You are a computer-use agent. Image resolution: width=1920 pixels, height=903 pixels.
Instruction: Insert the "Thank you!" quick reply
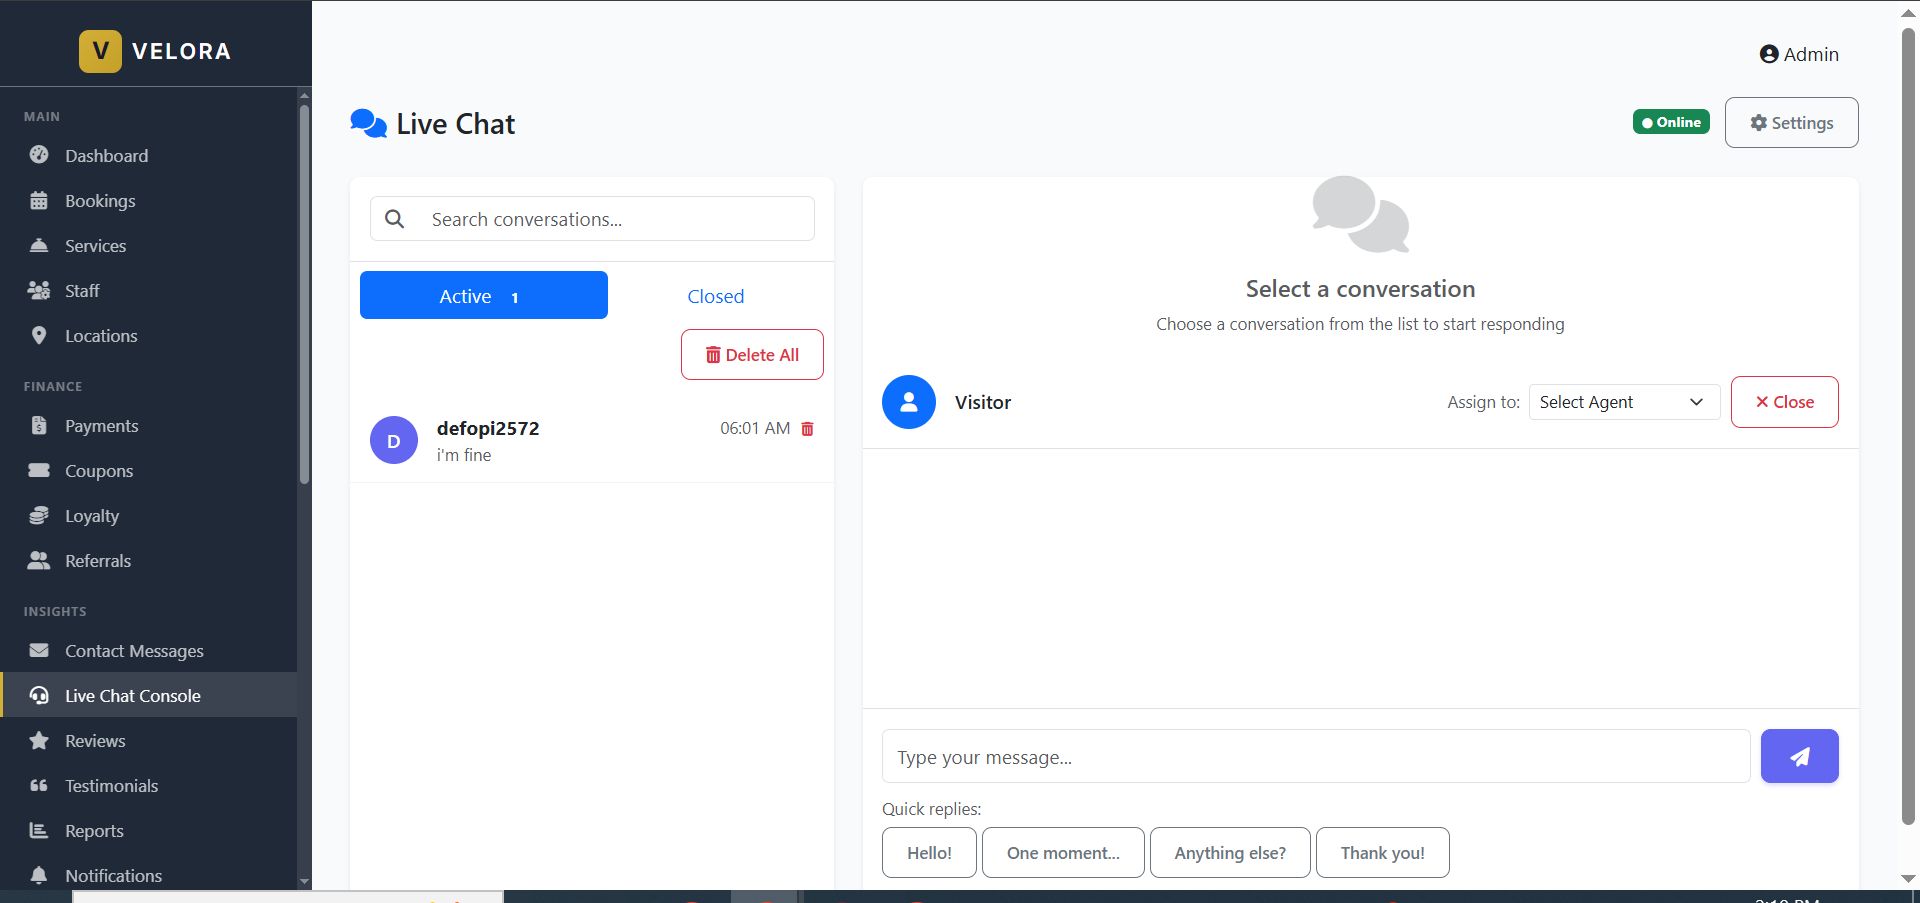tap(1382, 852)
